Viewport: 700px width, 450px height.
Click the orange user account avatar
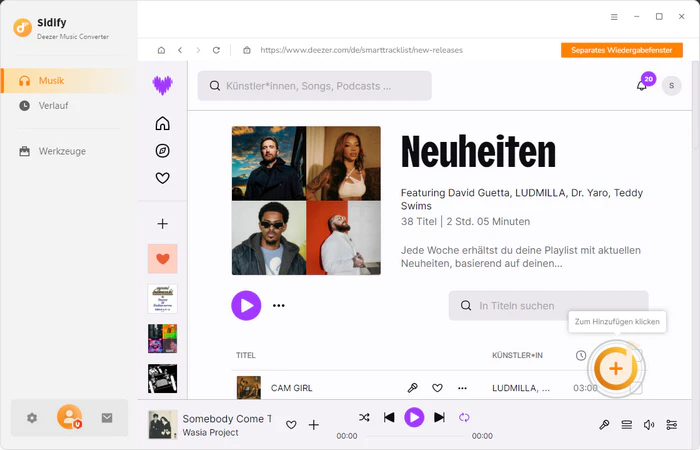(69, 417)
